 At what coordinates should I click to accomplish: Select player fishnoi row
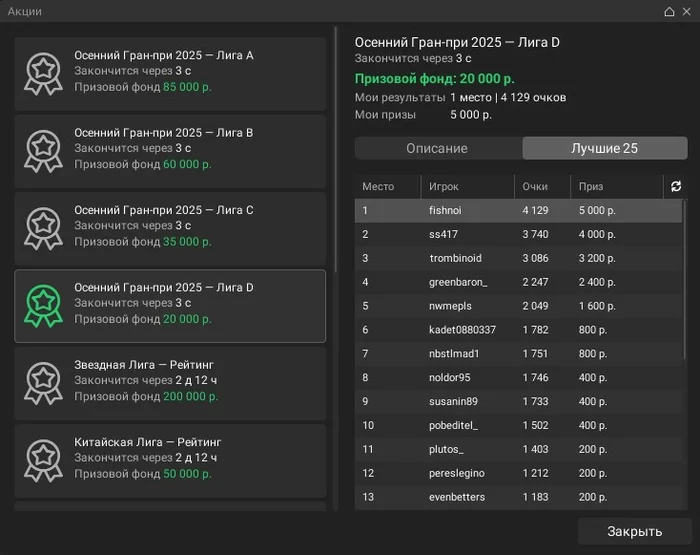518,210
